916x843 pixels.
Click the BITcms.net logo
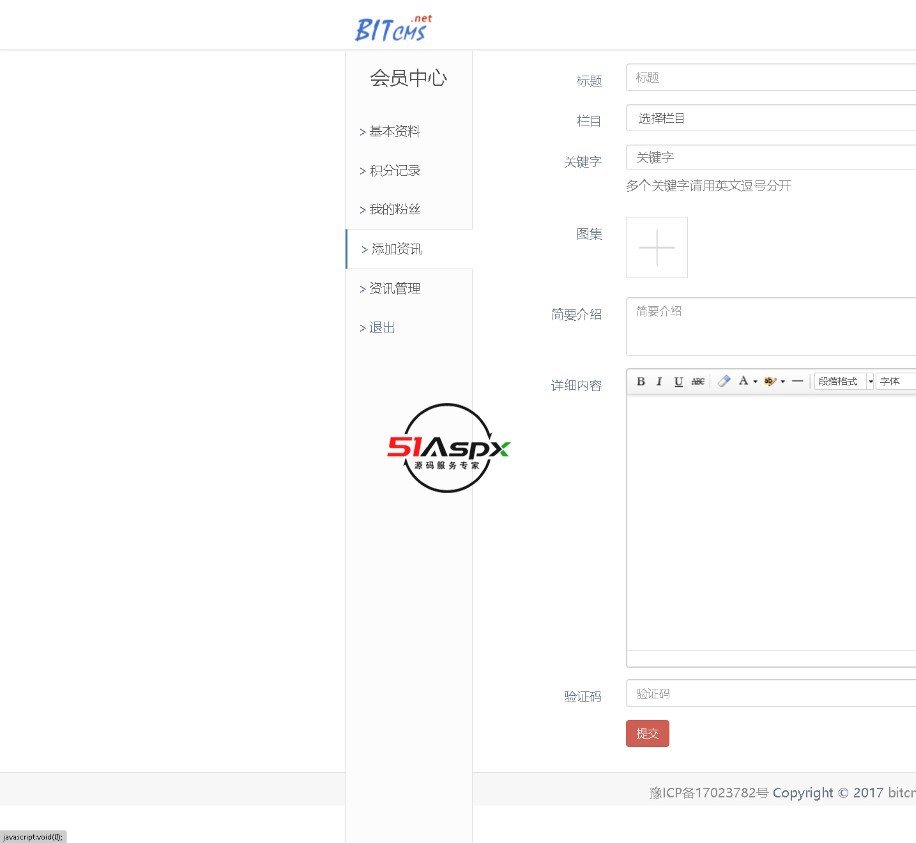[x=393, y=29]
